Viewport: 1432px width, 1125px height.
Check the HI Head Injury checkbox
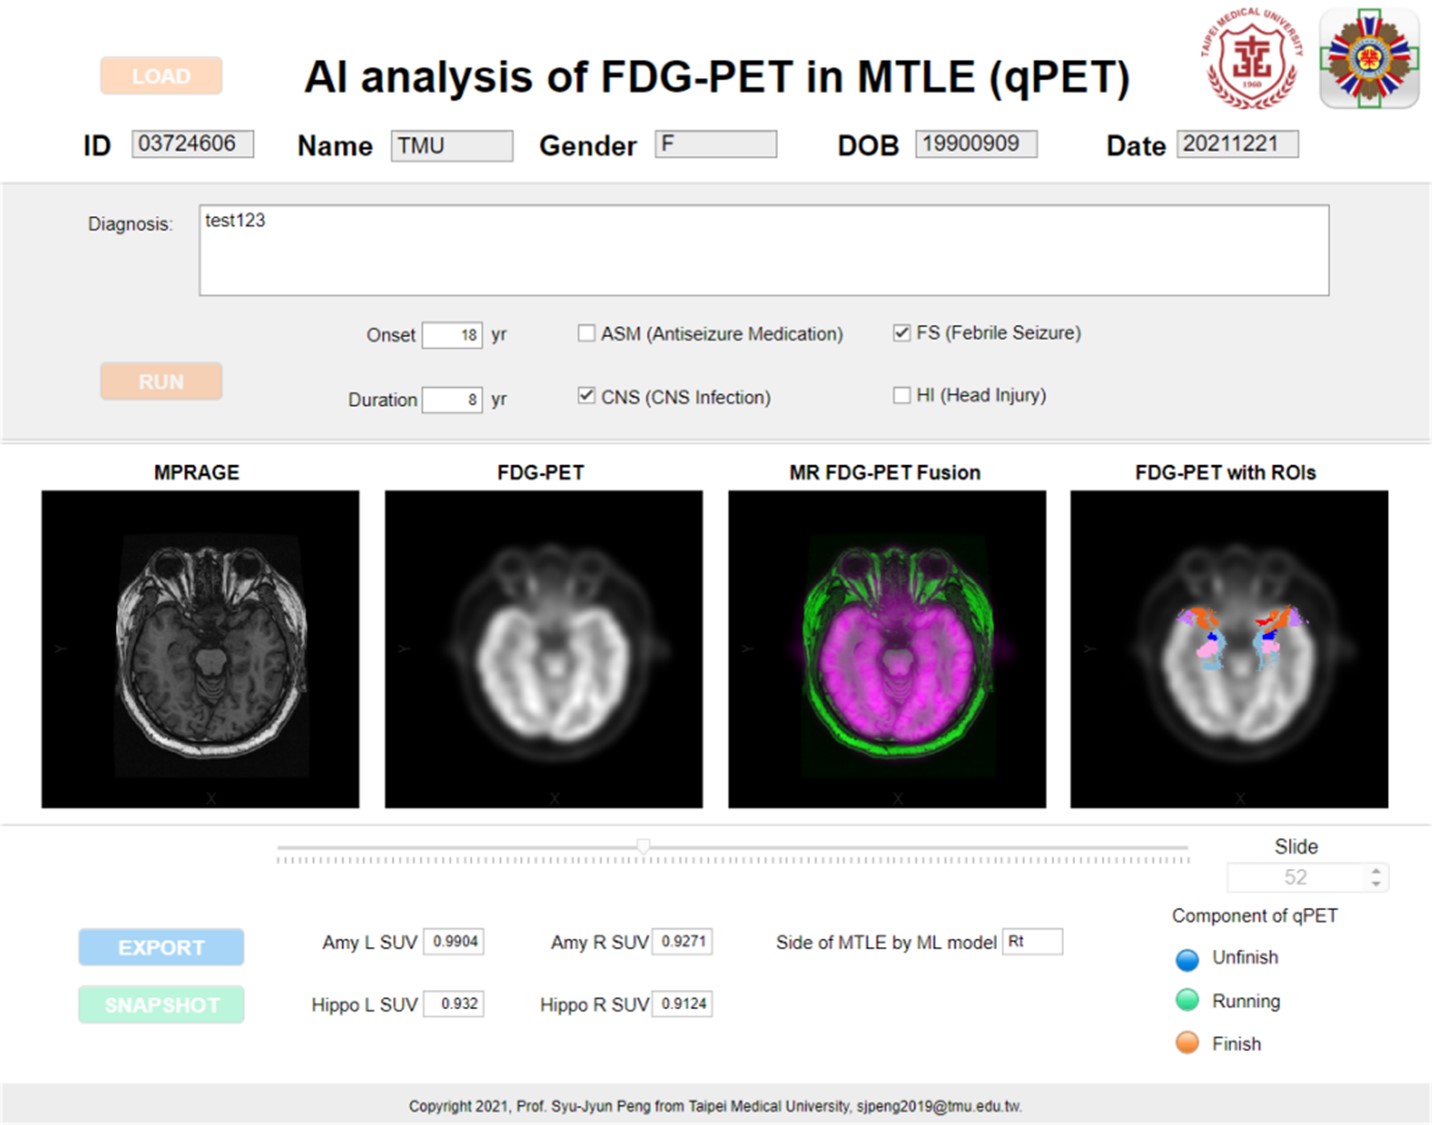tap(902, 395)
